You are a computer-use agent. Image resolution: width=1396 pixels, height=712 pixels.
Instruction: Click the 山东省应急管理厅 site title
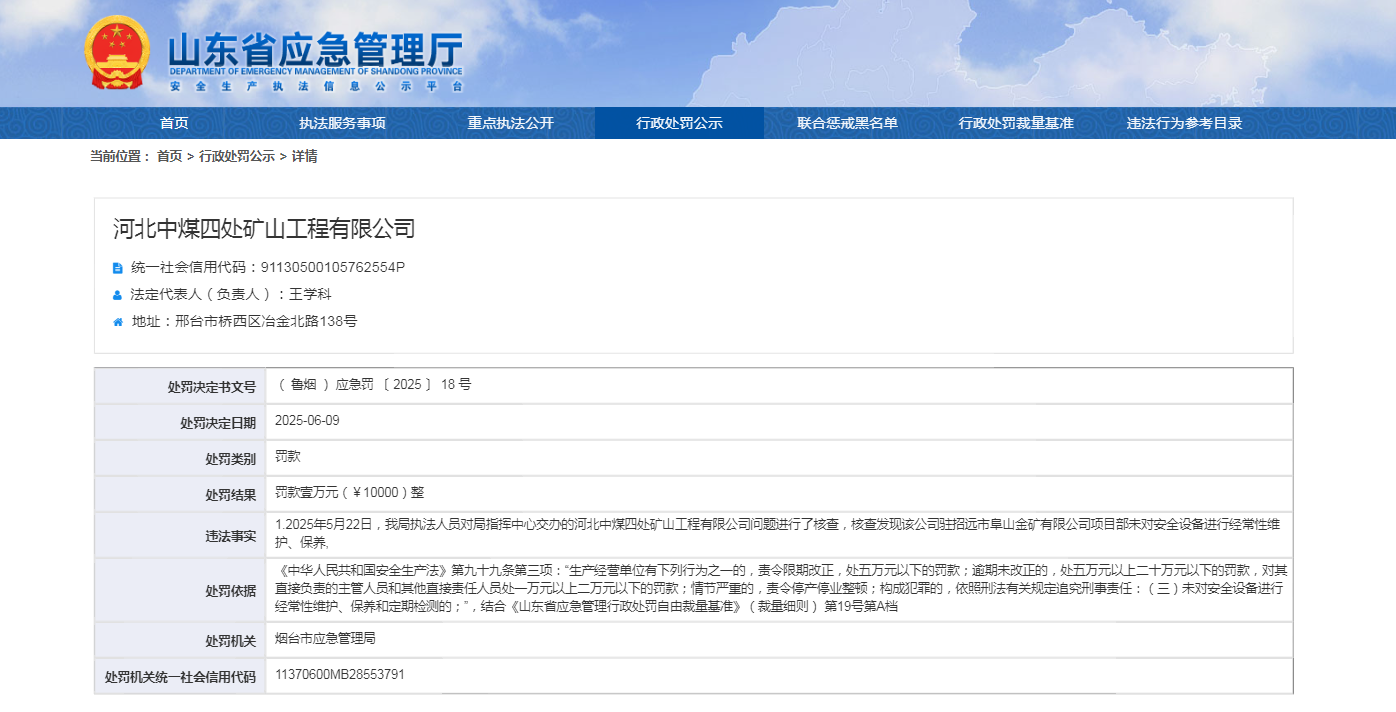[315, 48]
